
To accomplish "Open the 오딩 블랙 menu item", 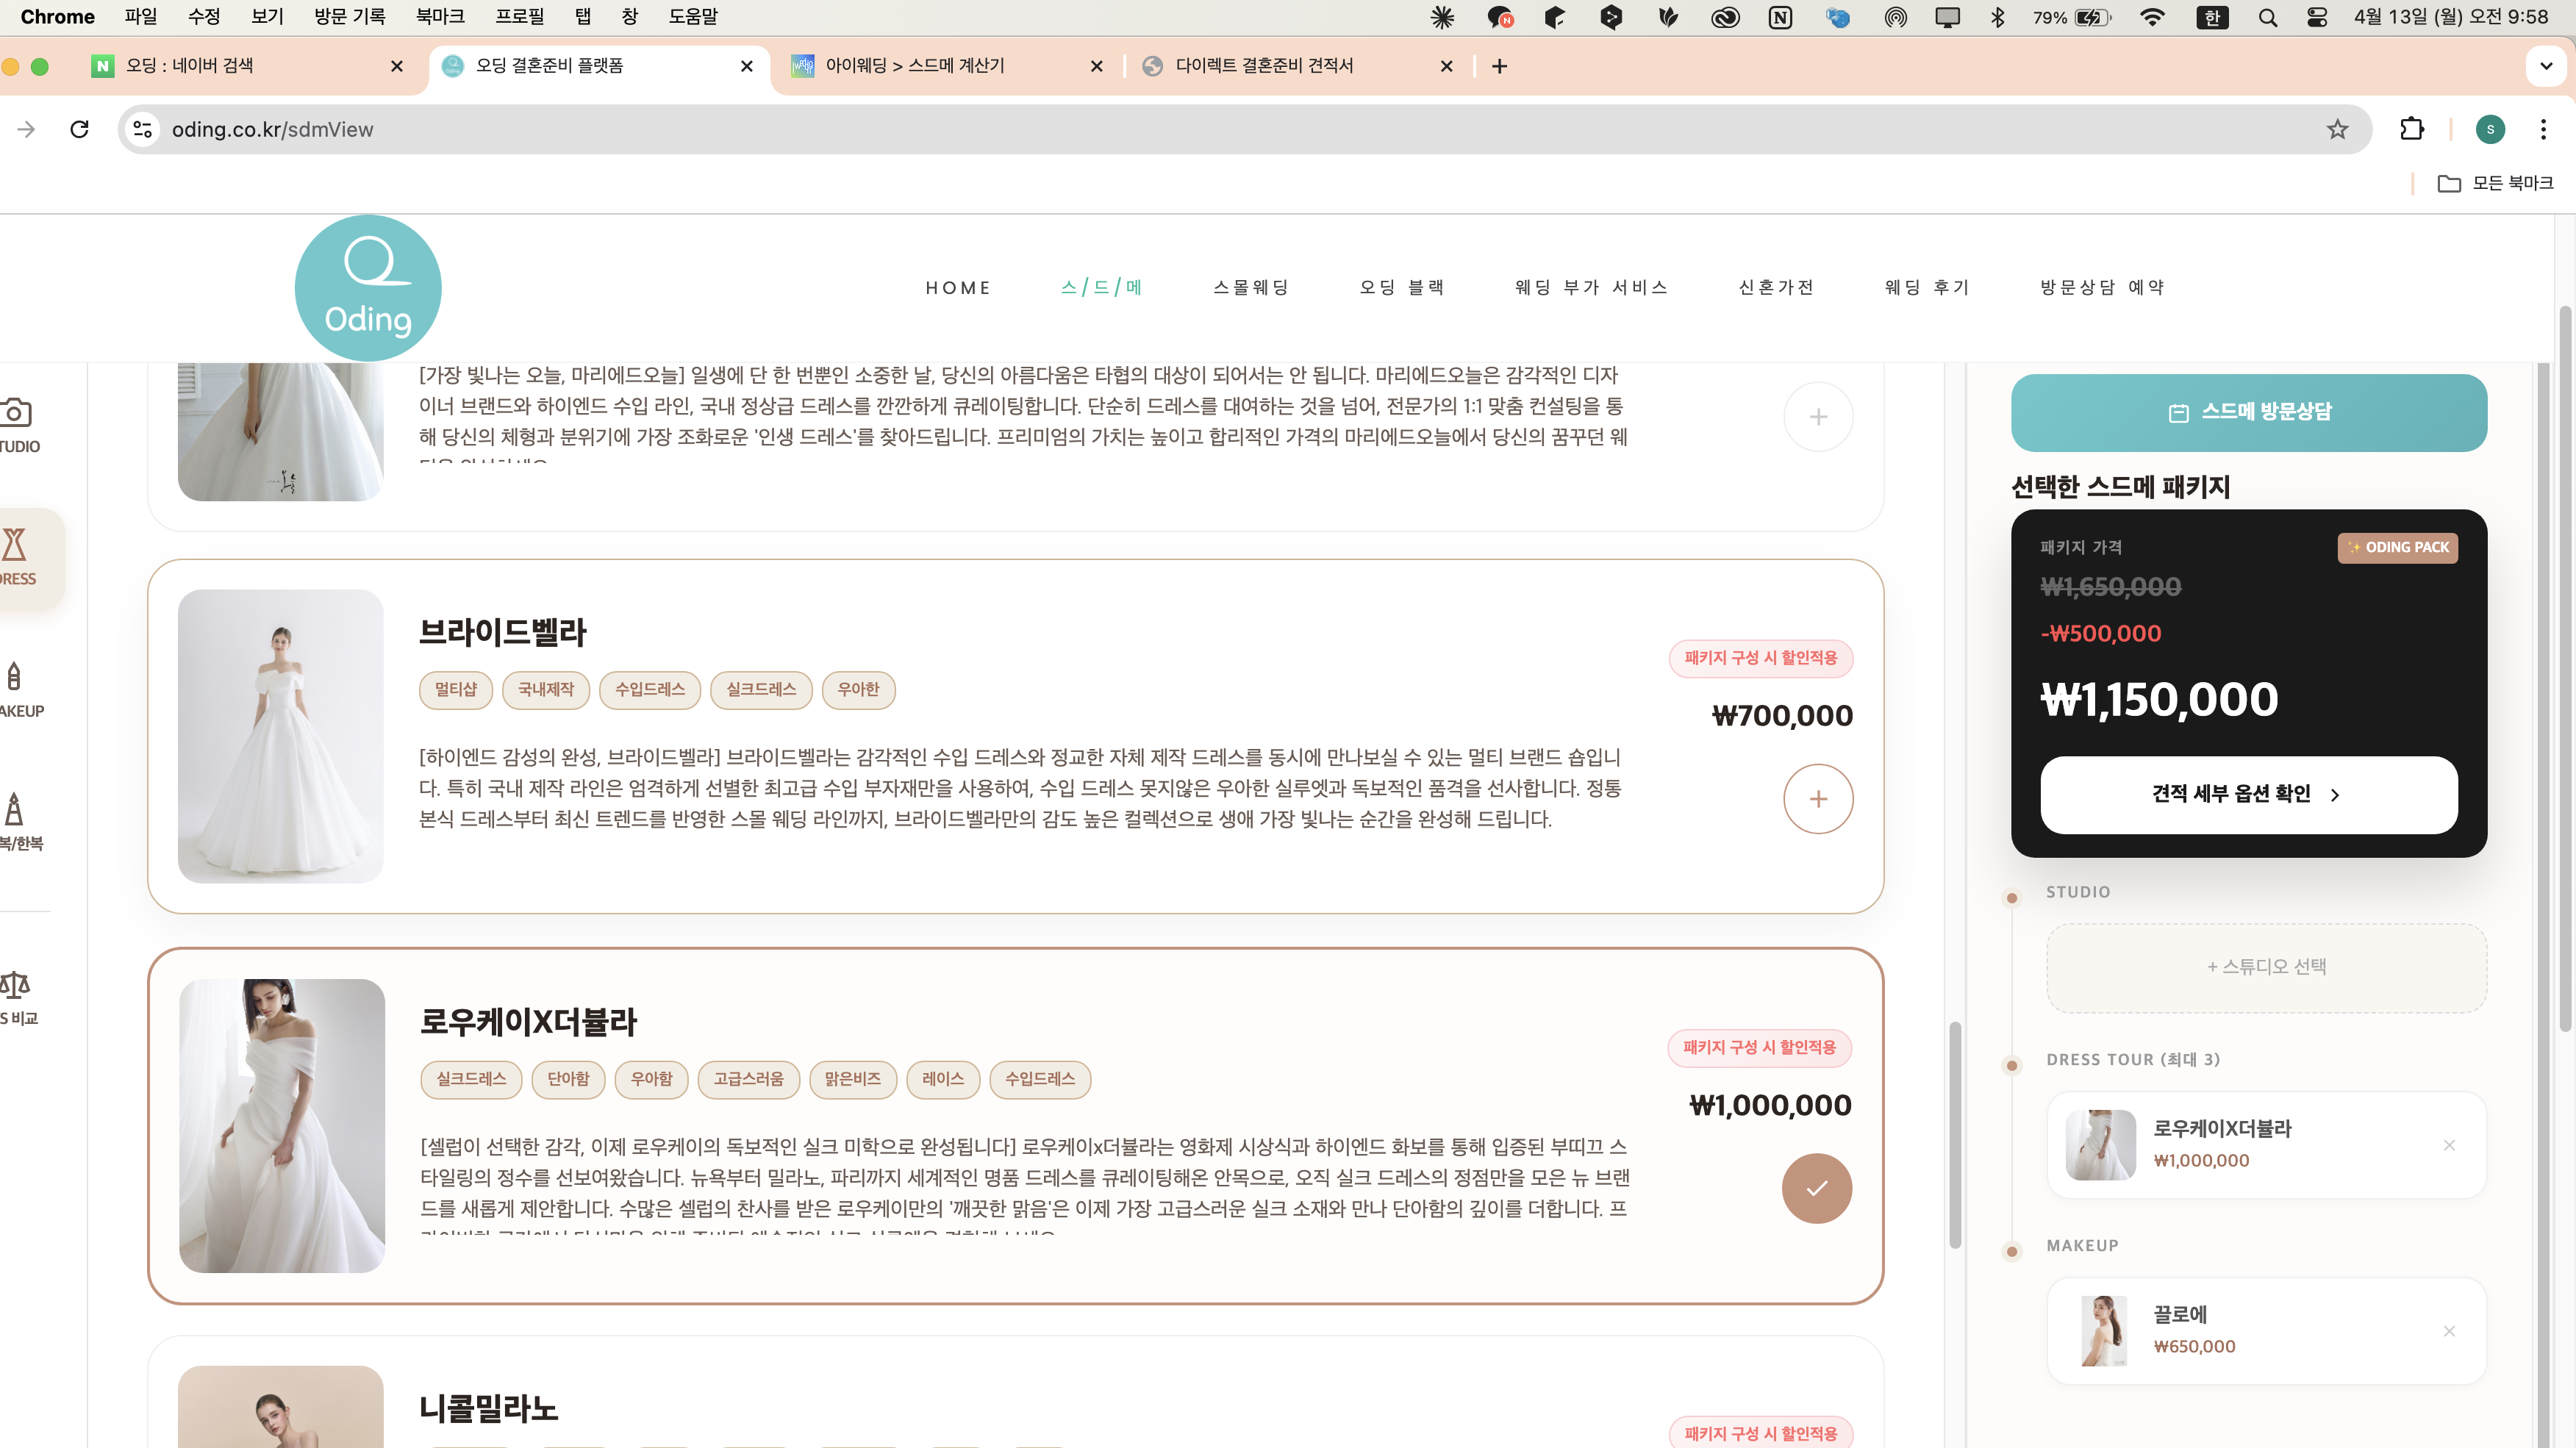I will click(x=1401, y=287).
